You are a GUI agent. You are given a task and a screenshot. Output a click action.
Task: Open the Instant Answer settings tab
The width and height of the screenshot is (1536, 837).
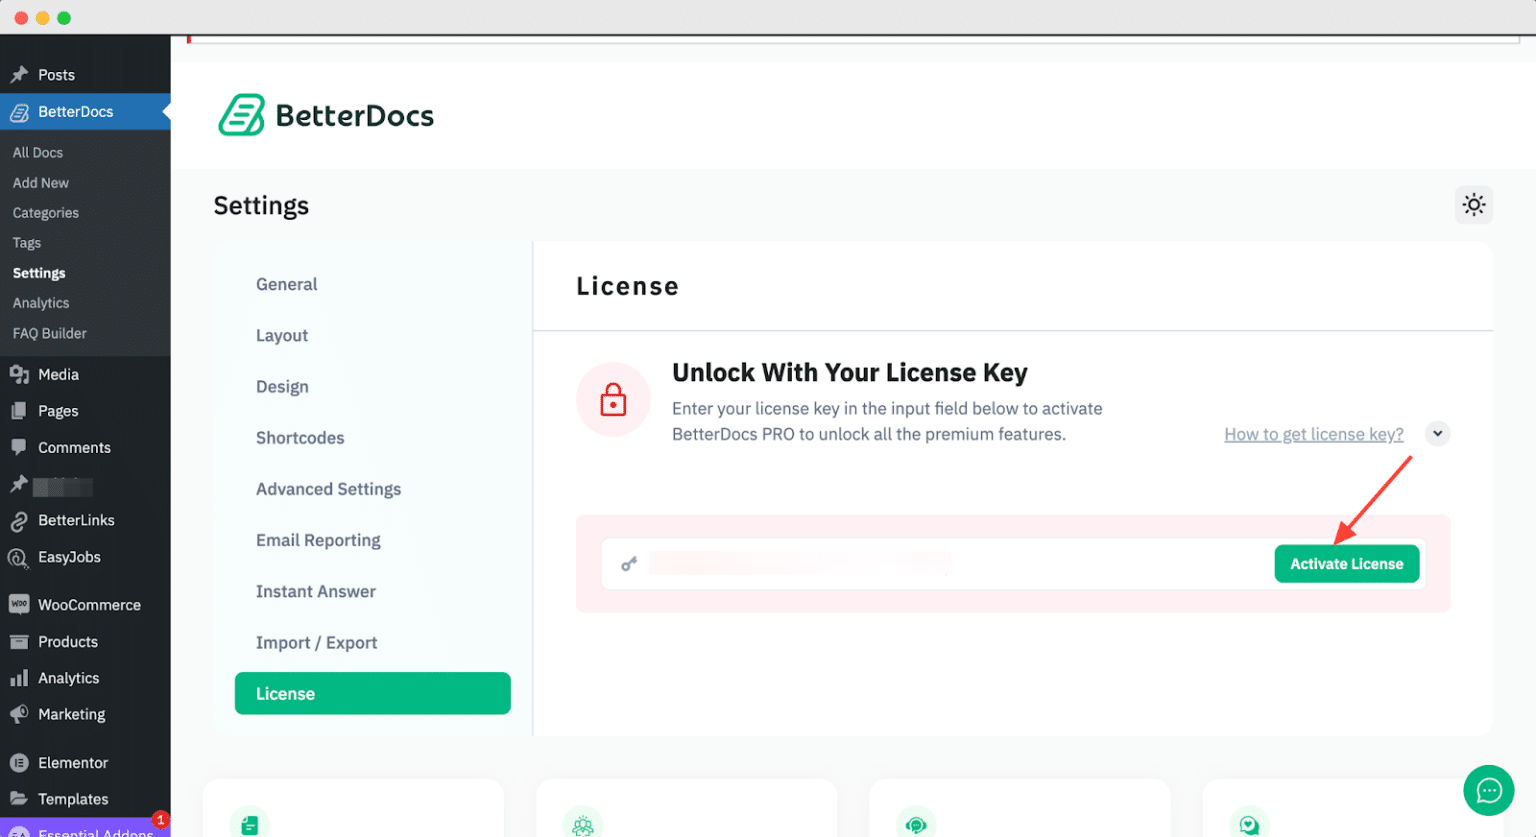tap(315, 592)
